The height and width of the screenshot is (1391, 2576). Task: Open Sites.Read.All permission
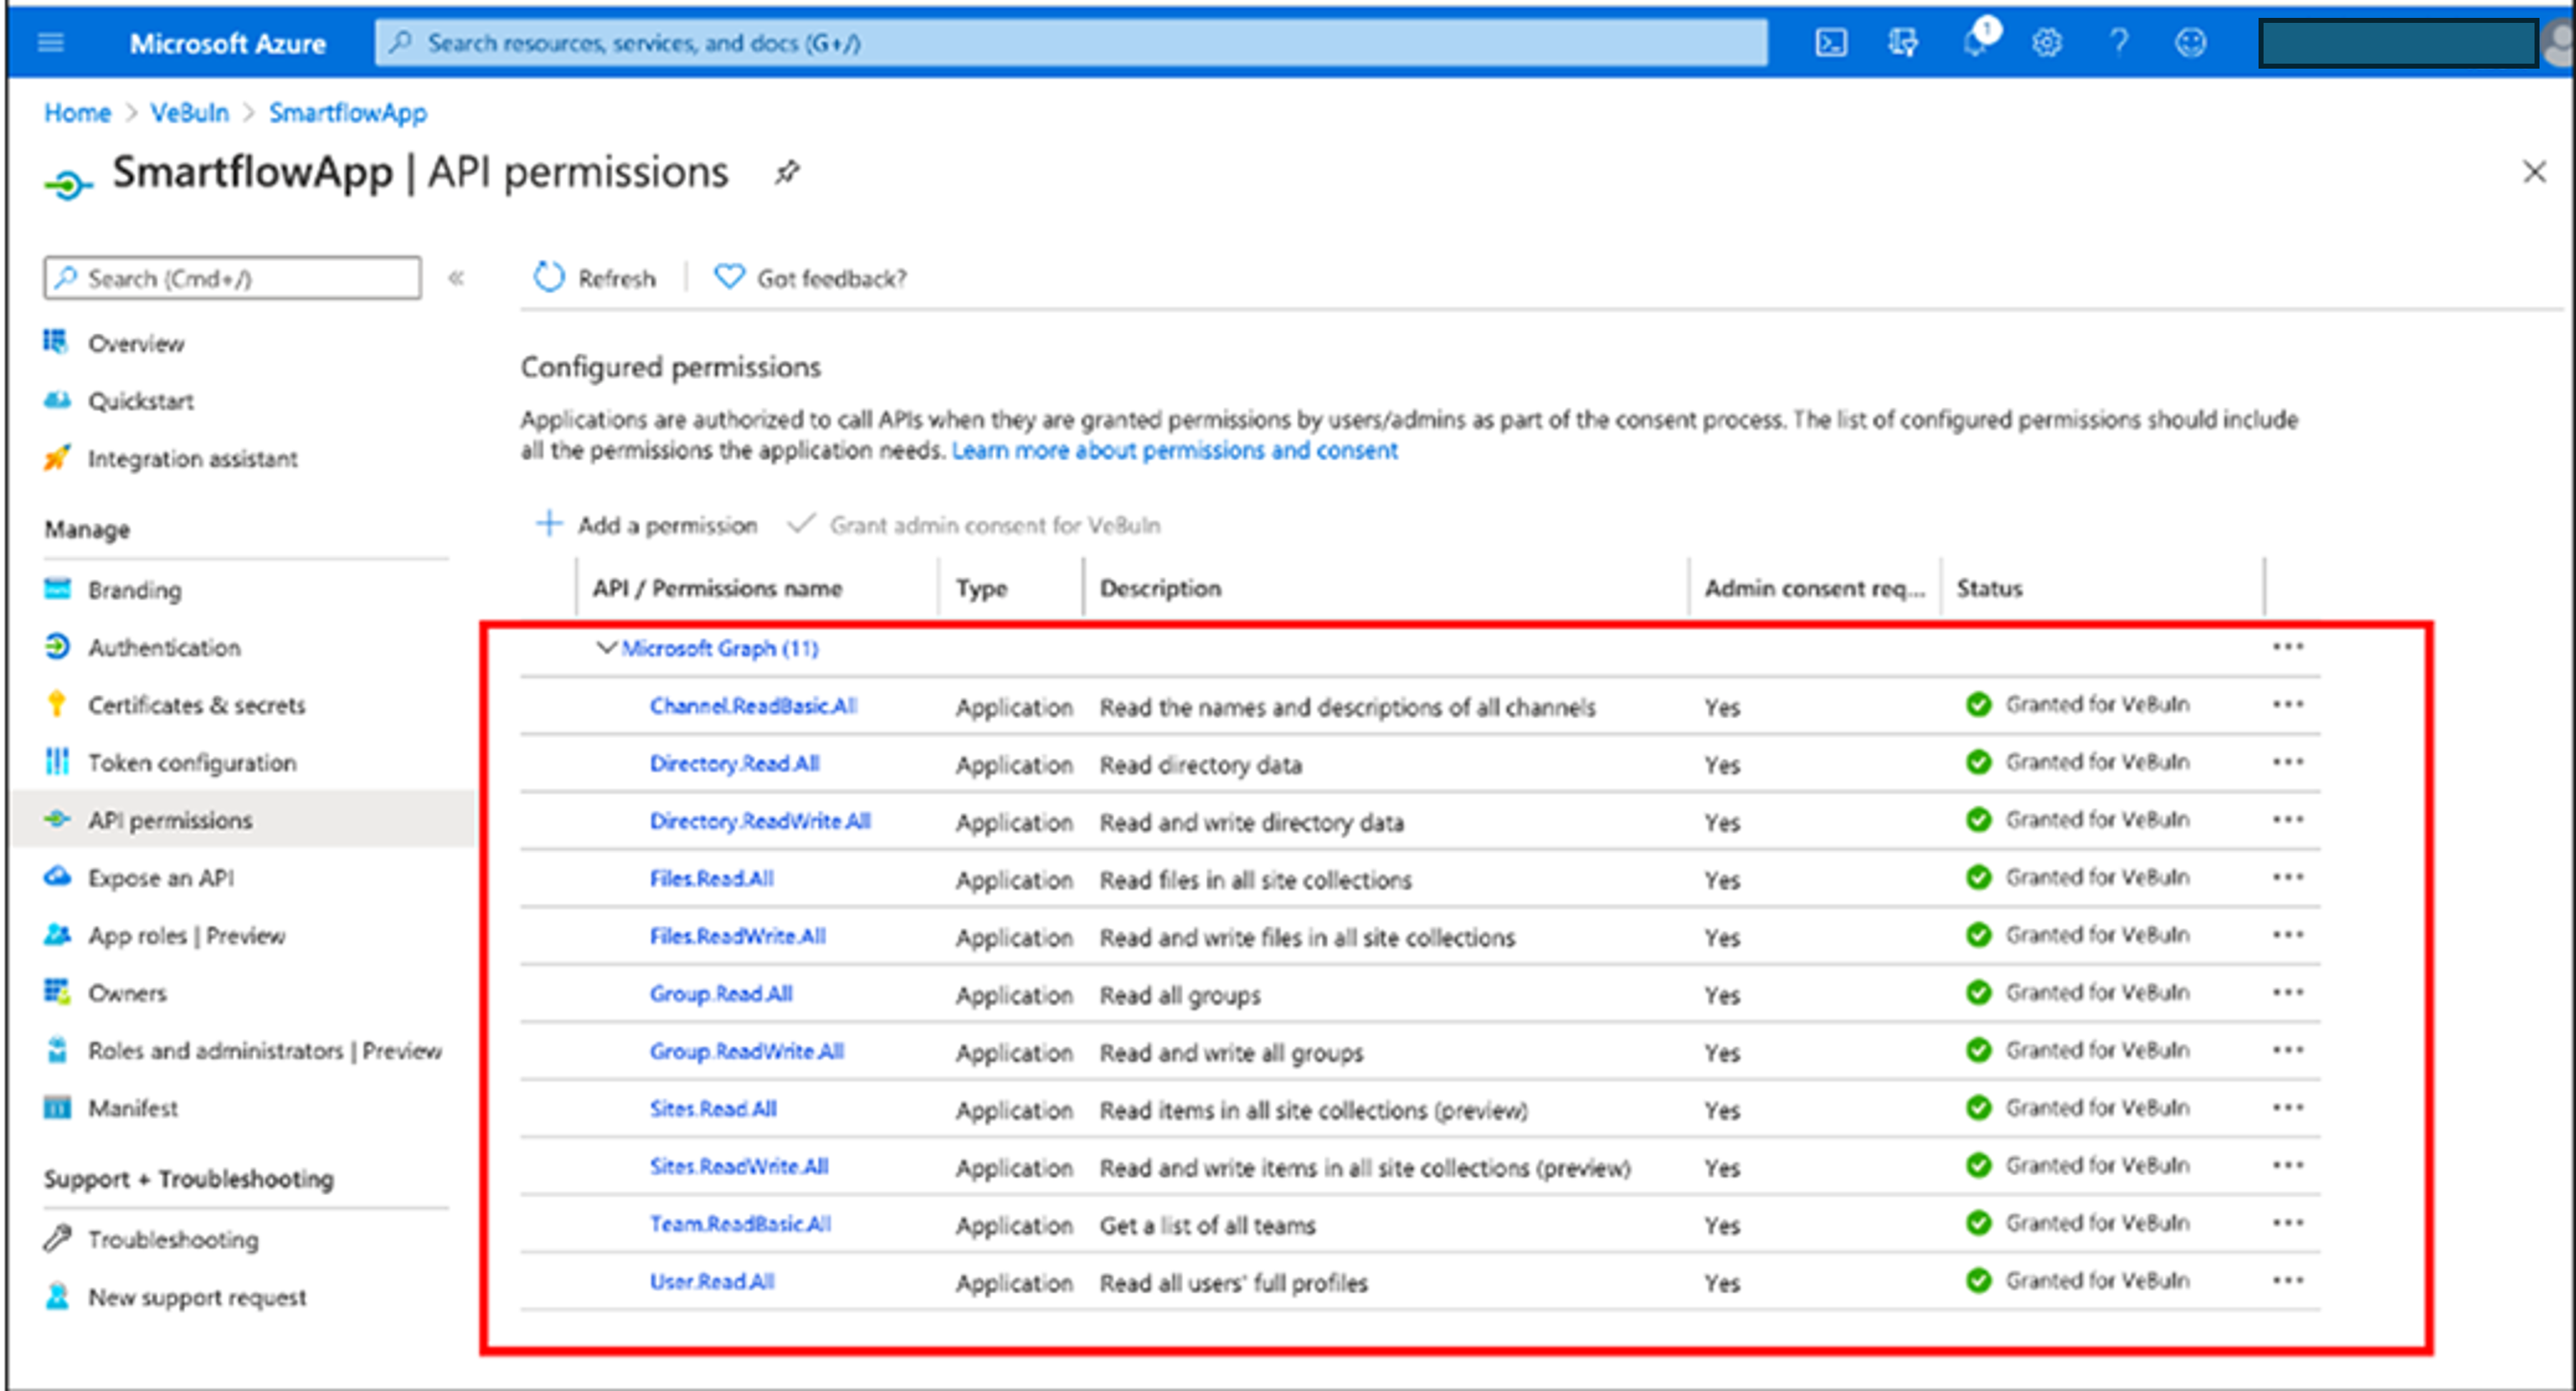pyautogui.click(x=713, y=1108)
